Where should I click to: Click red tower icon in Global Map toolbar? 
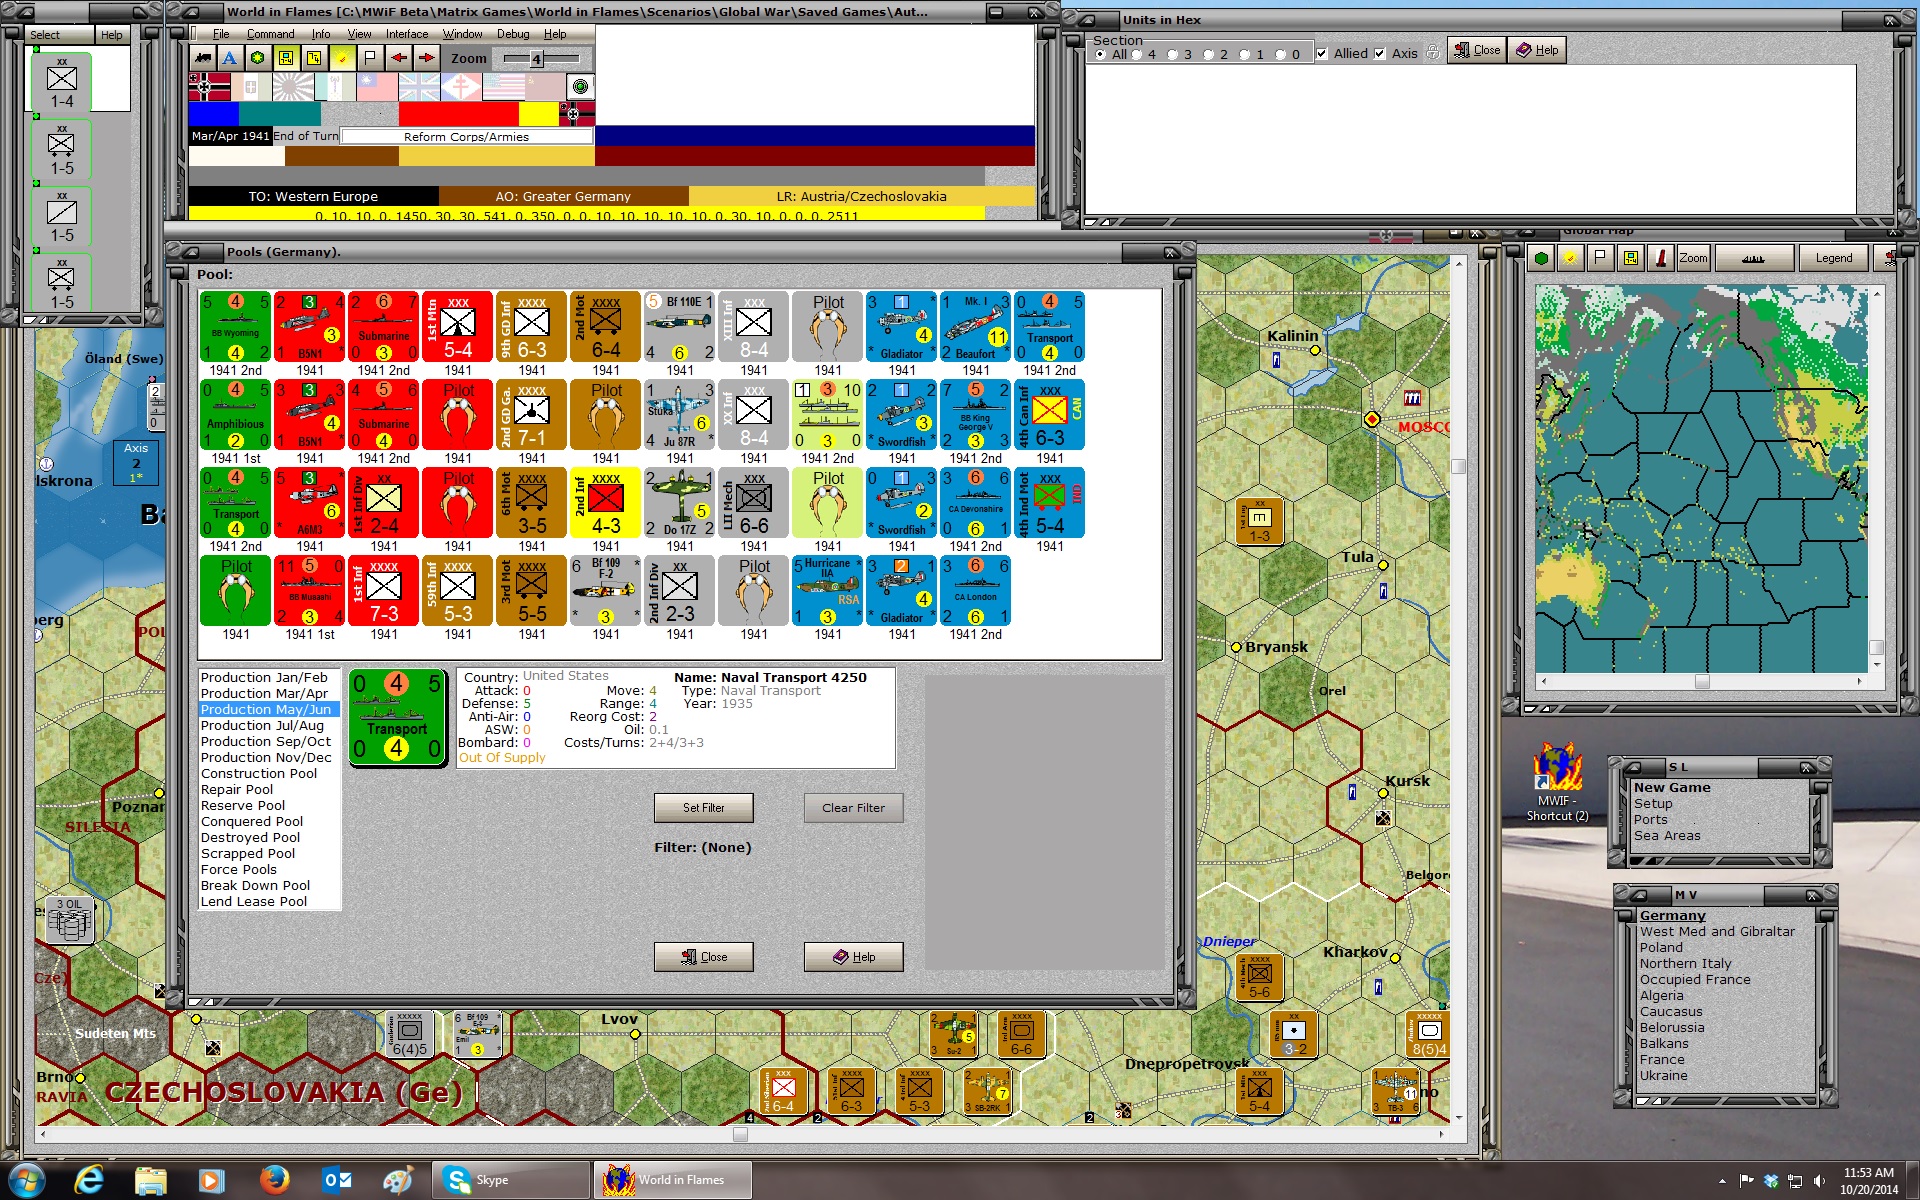click(x=1661, y=258)
